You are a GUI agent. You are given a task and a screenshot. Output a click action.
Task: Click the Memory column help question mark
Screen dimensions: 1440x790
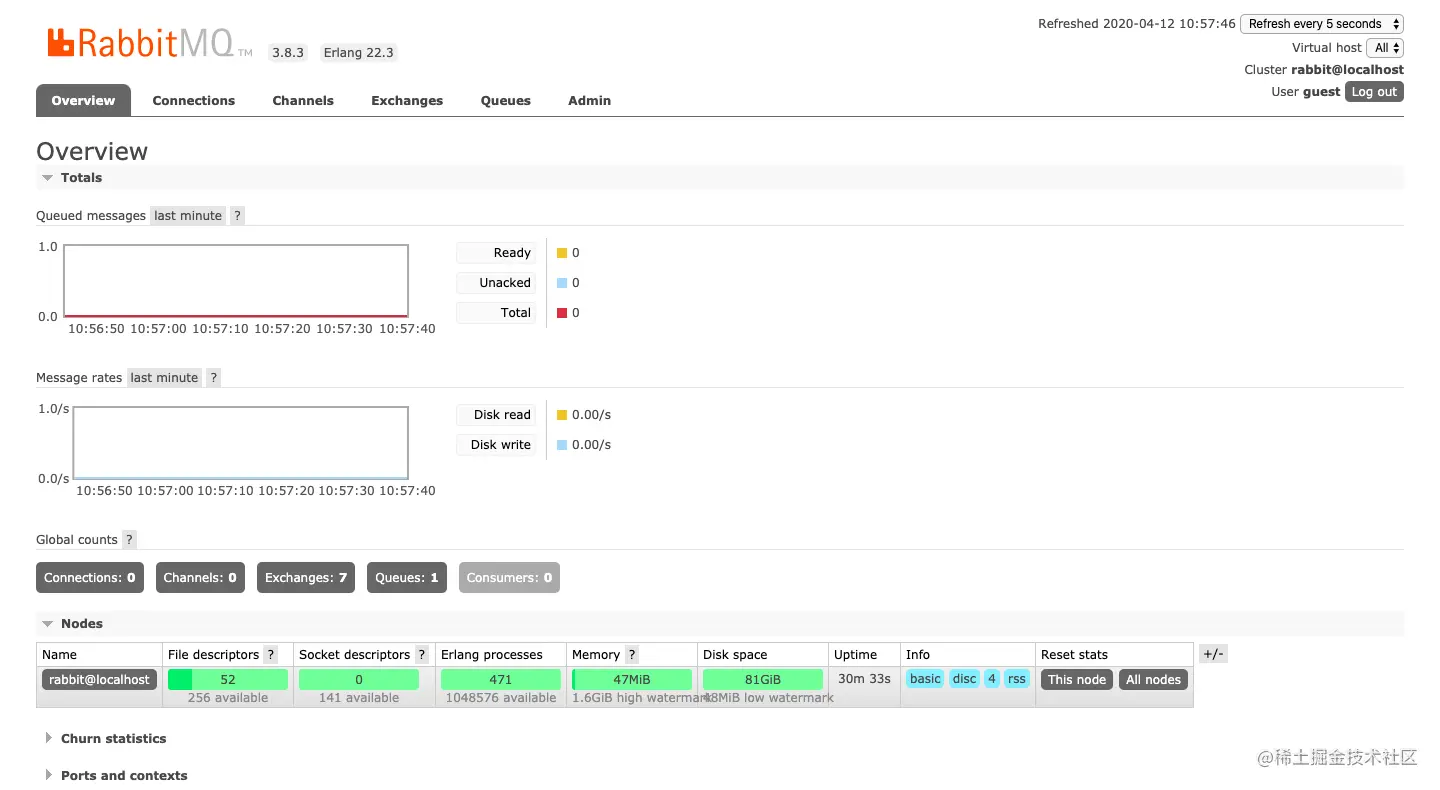point(631,655)
